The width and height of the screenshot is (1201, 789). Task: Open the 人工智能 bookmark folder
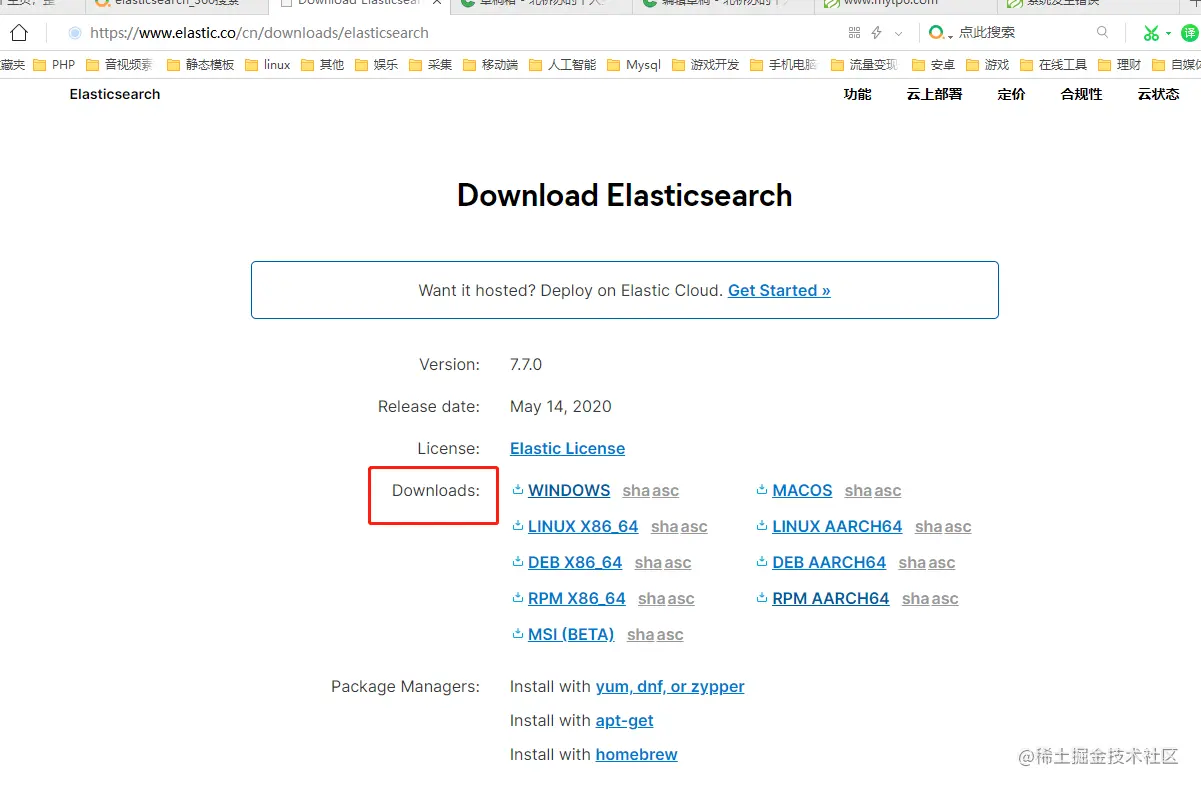(x=562, y=65)
